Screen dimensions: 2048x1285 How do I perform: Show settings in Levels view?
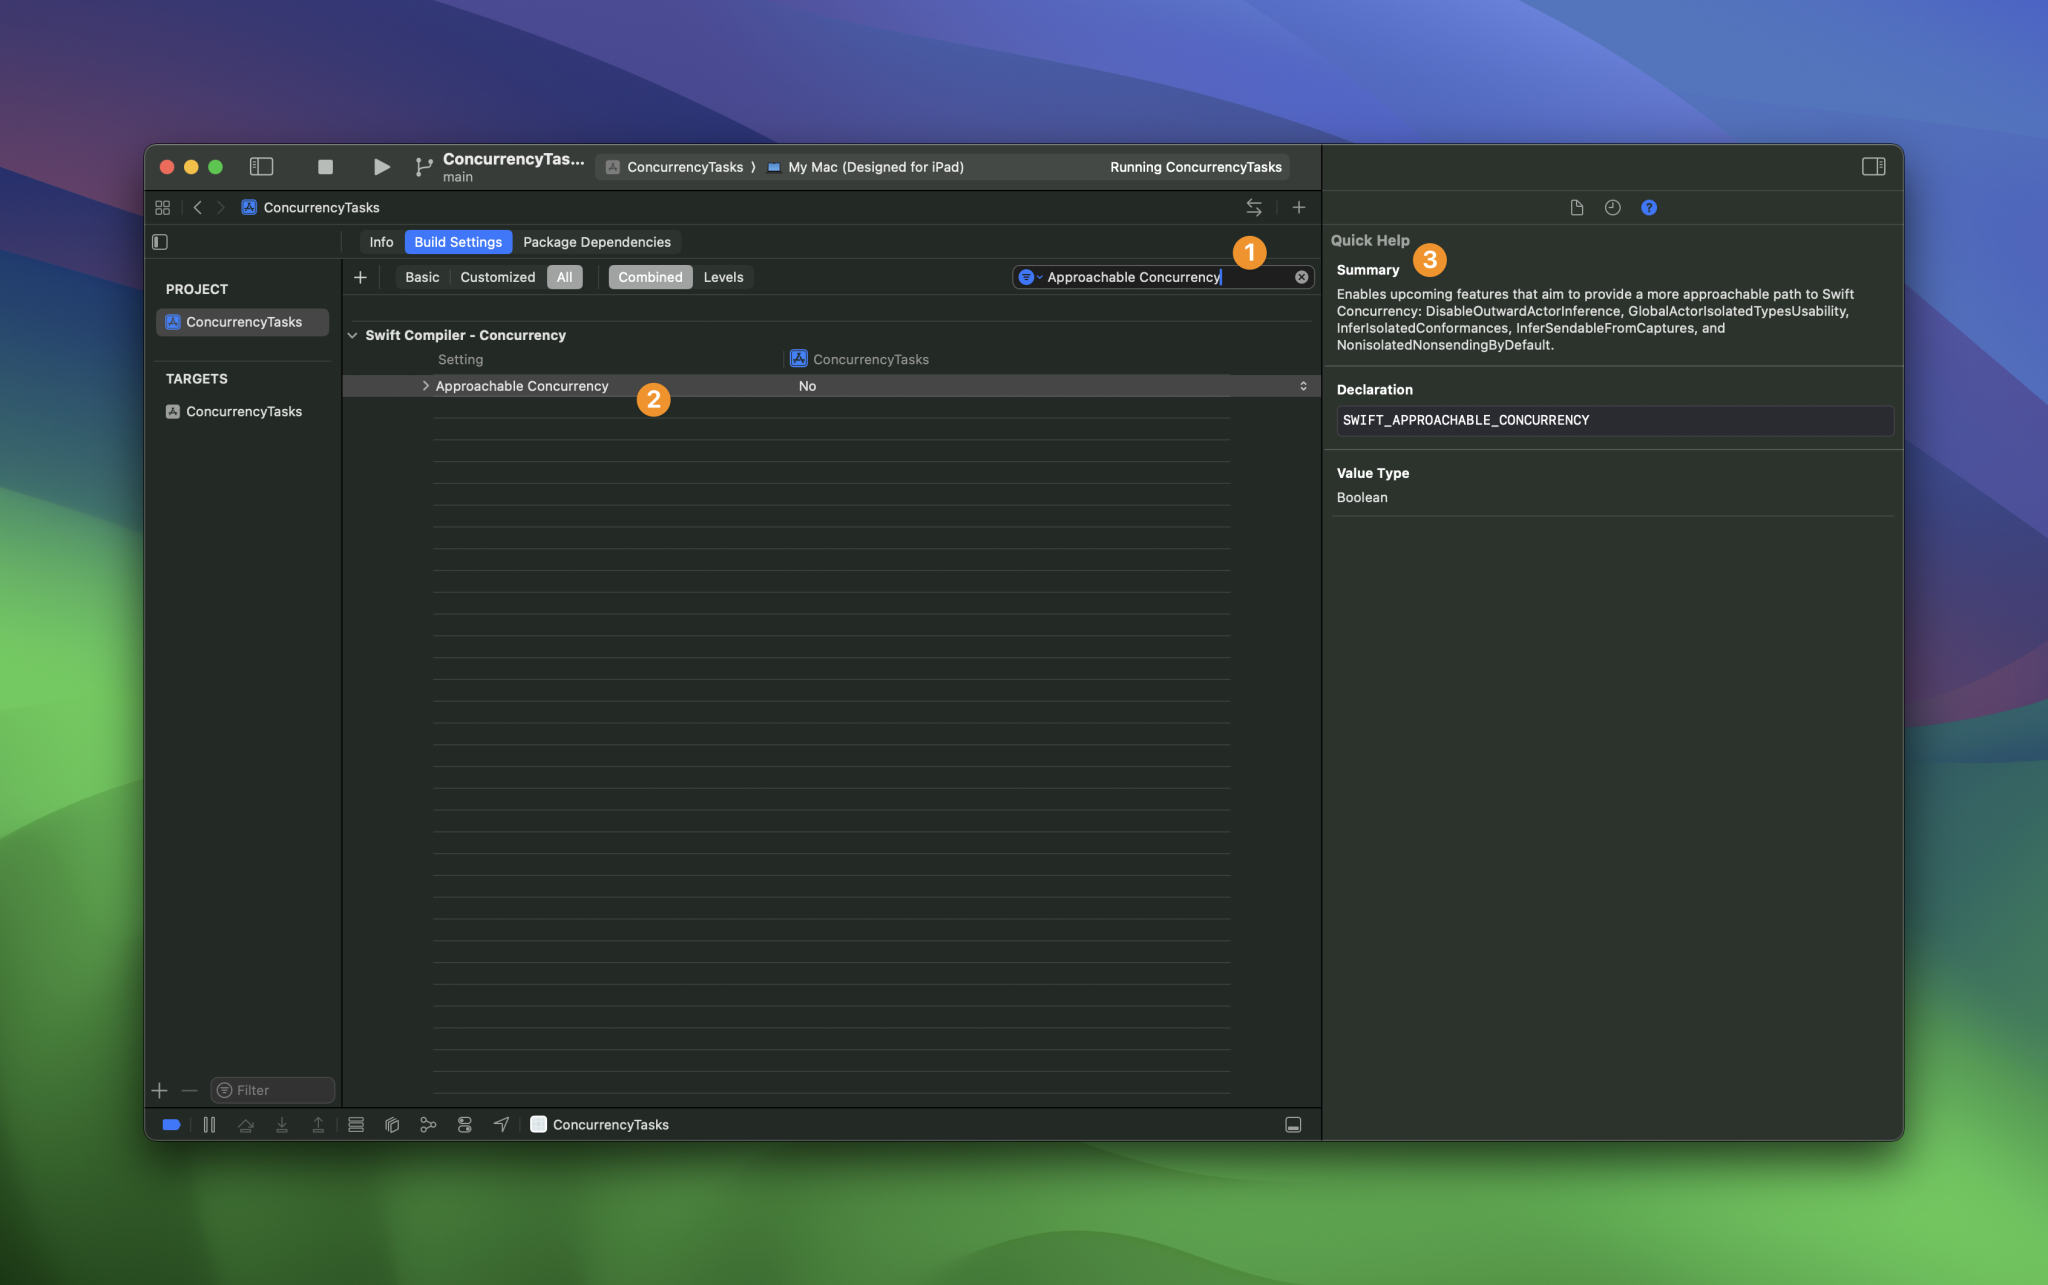(x=722, y=277)
